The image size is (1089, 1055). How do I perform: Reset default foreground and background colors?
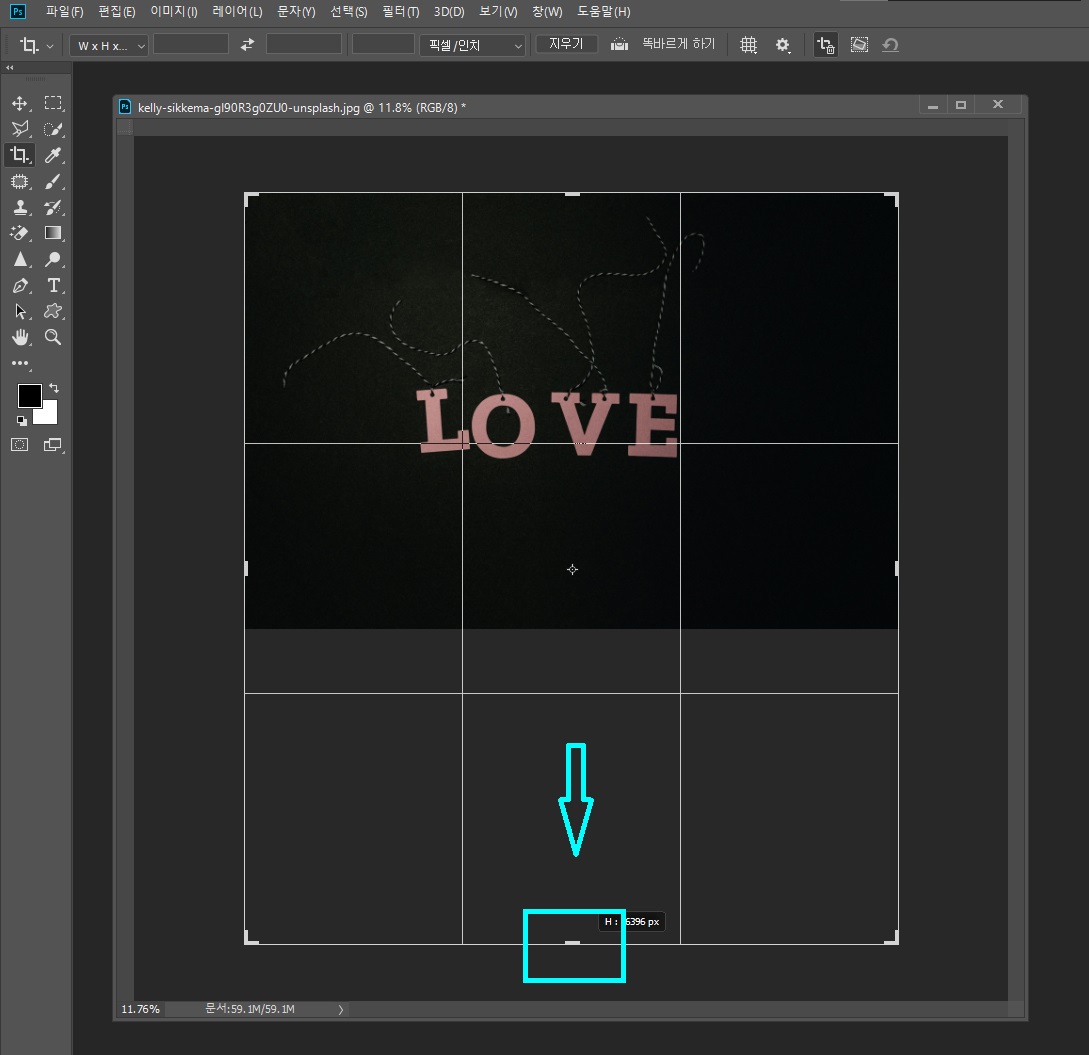pos(22,420)
